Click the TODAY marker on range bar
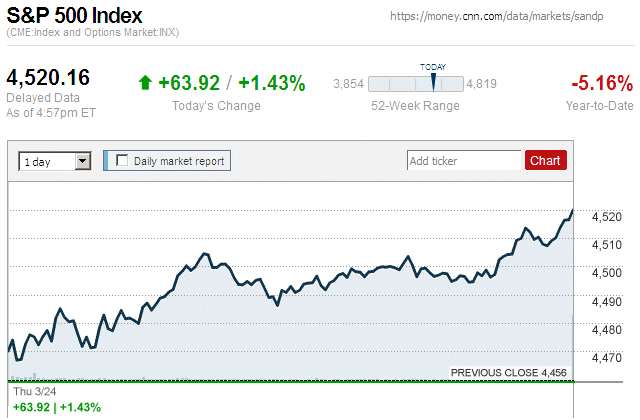The width and height of the screenshot is (640, 420). tap(433, 82)
